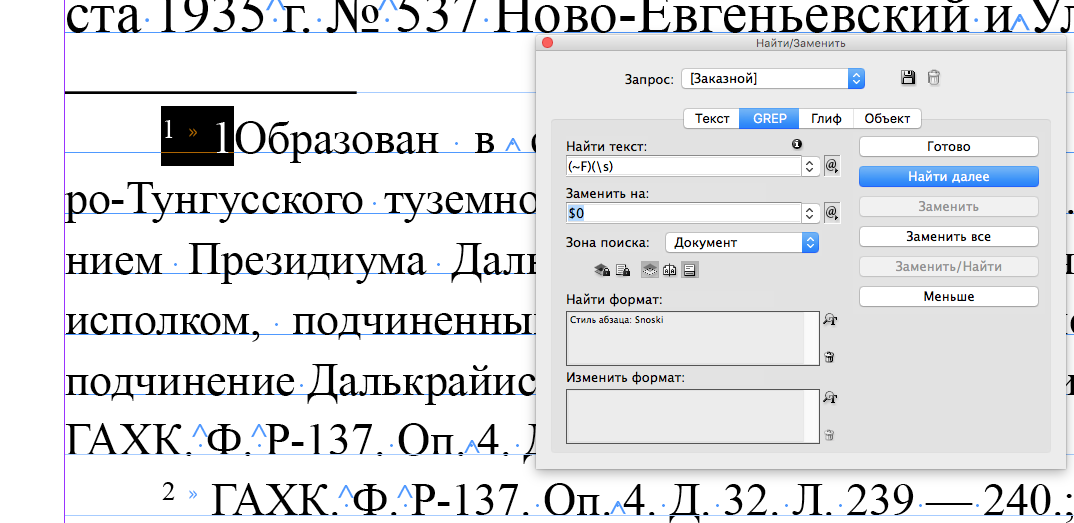
Task: Click Стиль абзаца: Snoski text
Action: (x=616, y=319)
